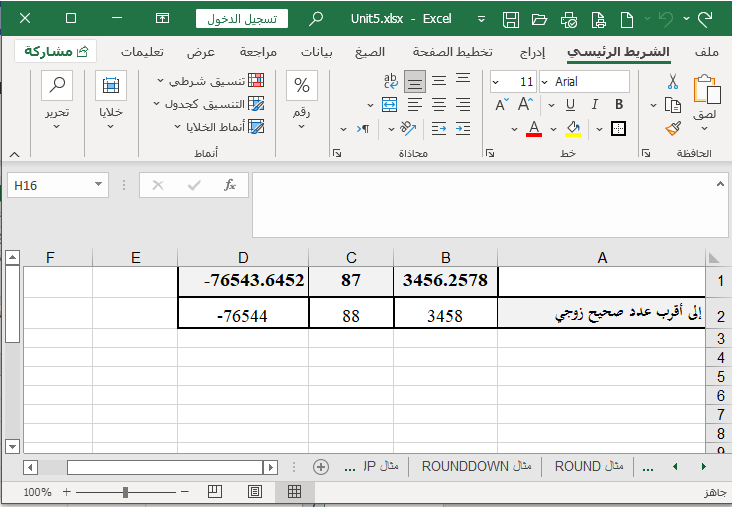
Task: Click the تسجيل الدخول sign-in button
Action: tap(241, 19)
